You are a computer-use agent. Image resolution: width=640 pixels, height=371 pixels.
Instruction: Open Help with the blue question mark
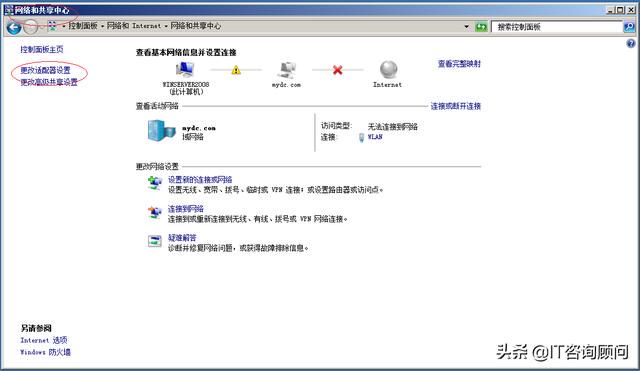[631, 43]
